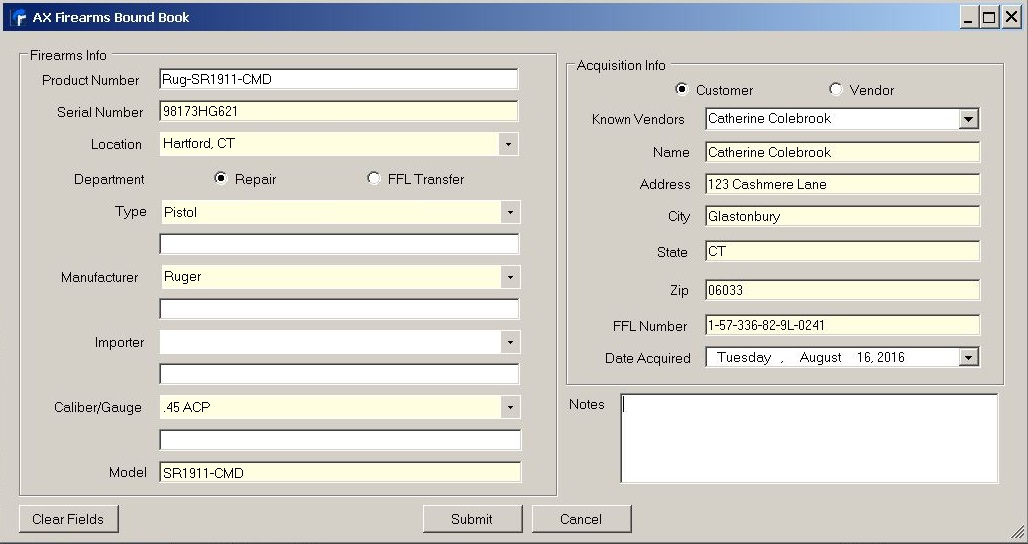Expand the empty Importer dropdown
Screen dimensions: 1028x544
click(510, 342)
